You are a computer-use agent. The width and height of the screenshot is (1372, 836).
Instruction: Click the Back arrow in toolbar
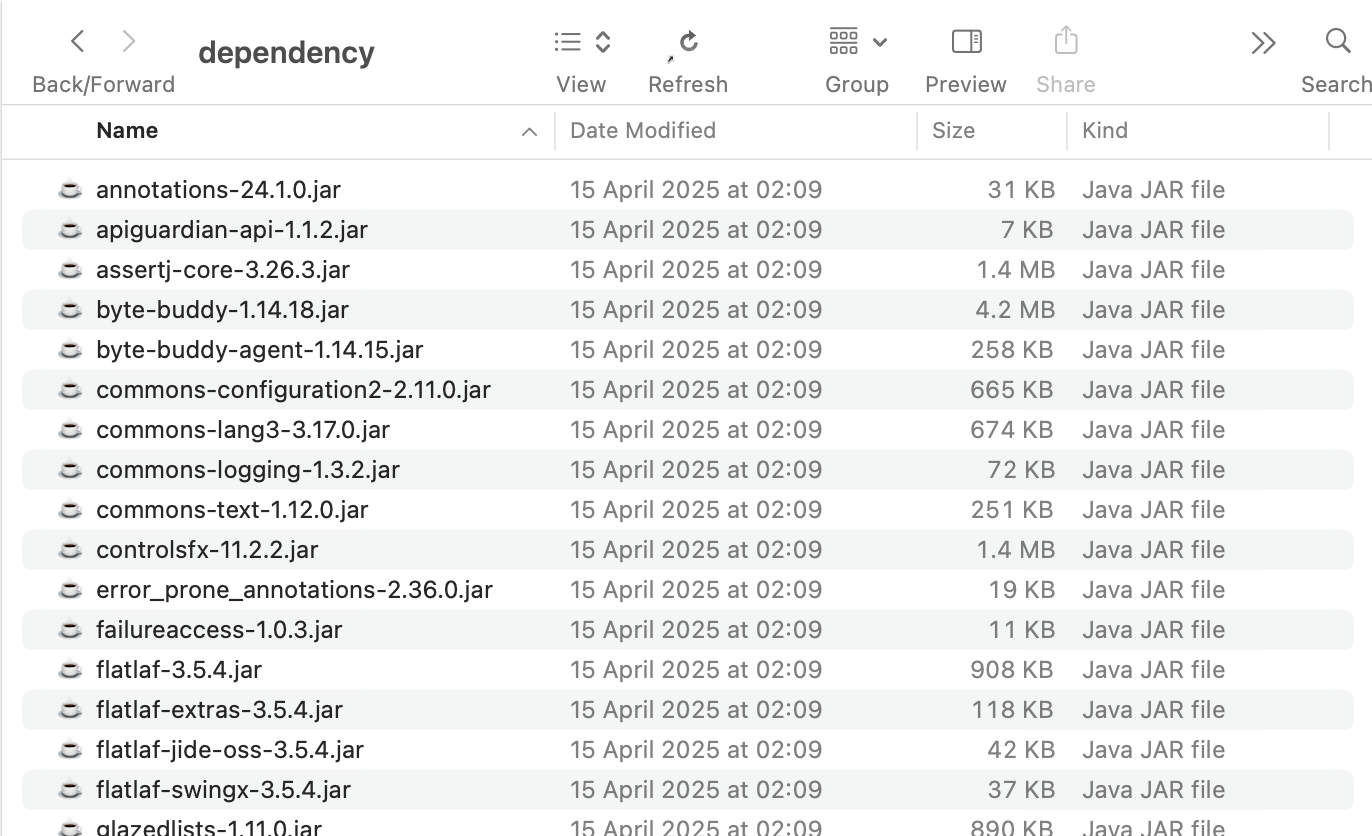point(78,42)
